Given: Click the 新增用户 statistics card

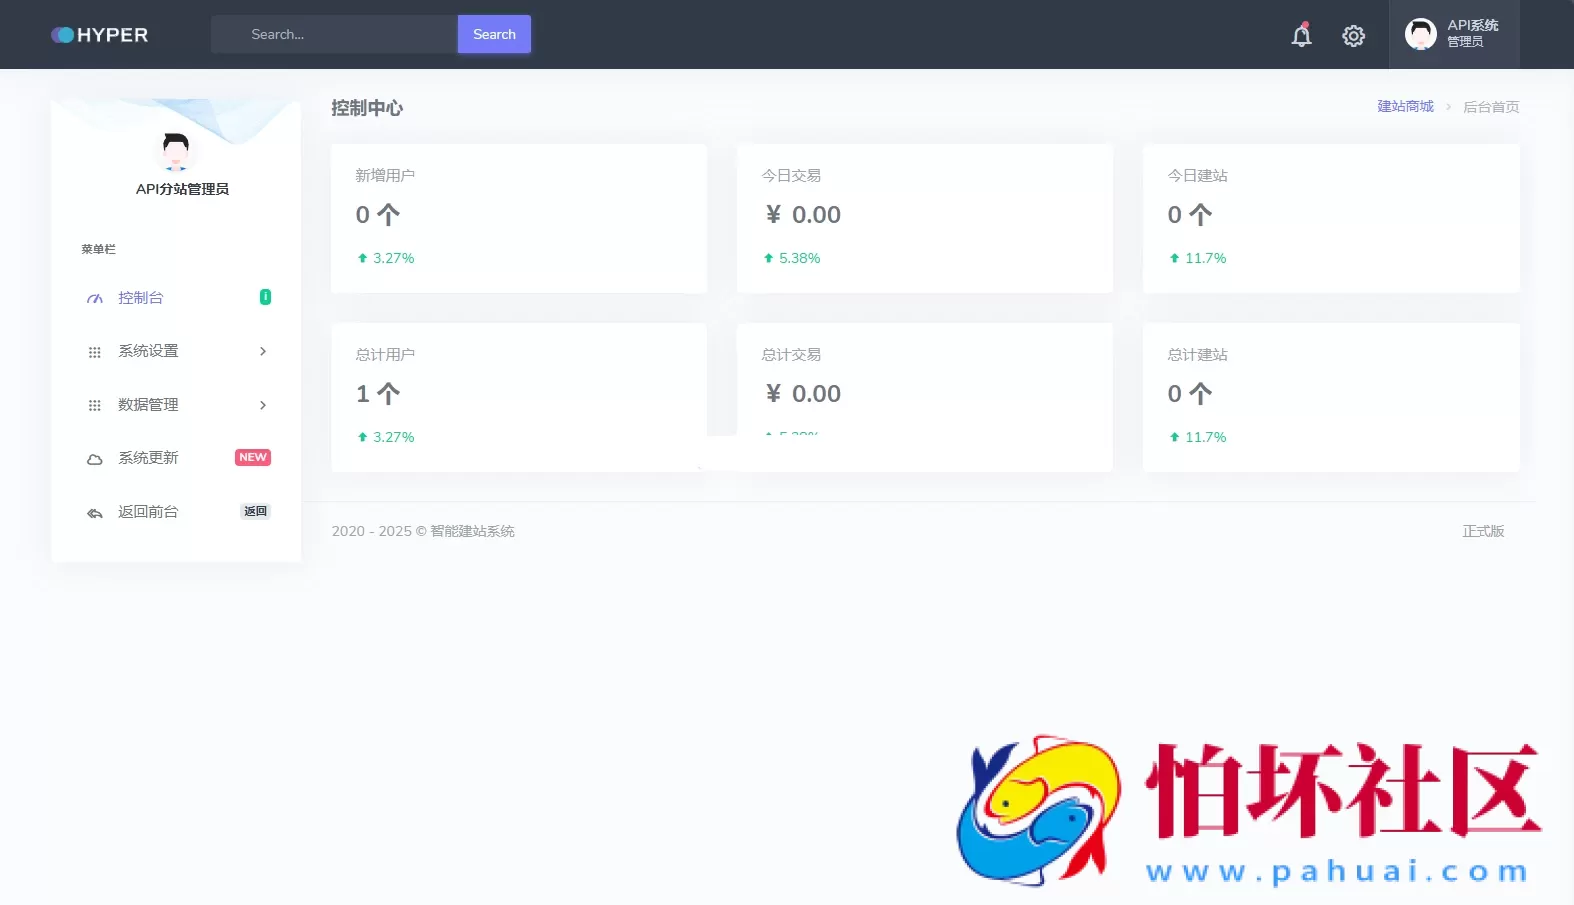Looking at the screenshot, I should [x=518, y=218].
